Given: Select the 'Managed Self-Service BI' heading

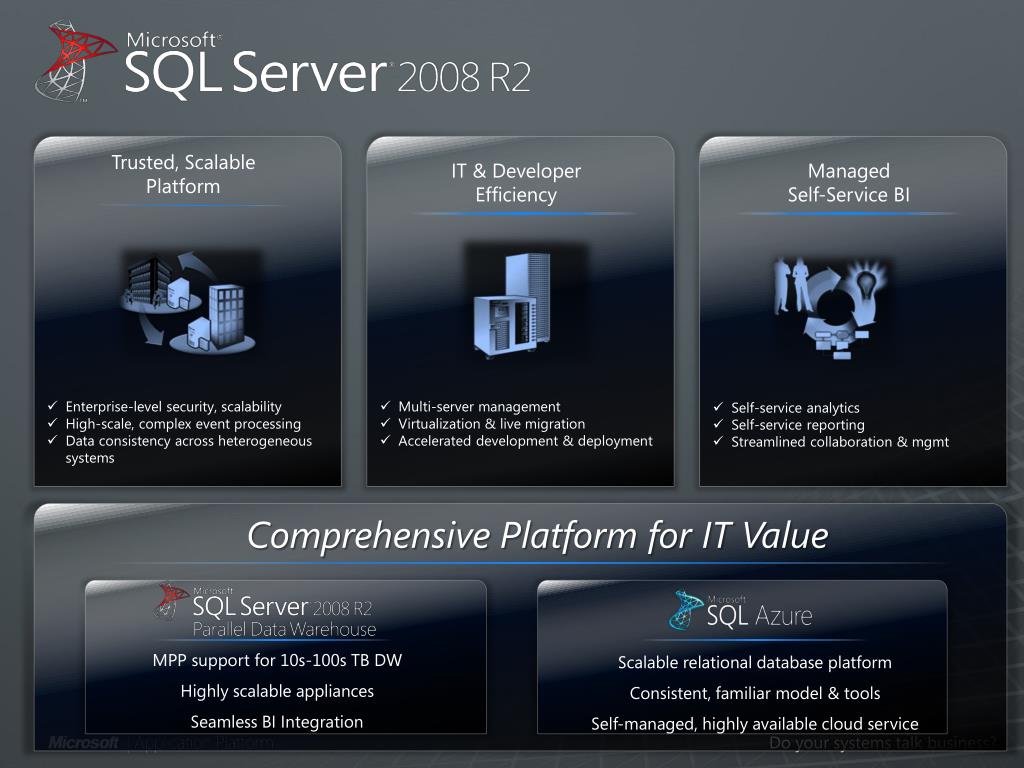Looking at the screenshot, I should tap(848, 183).
